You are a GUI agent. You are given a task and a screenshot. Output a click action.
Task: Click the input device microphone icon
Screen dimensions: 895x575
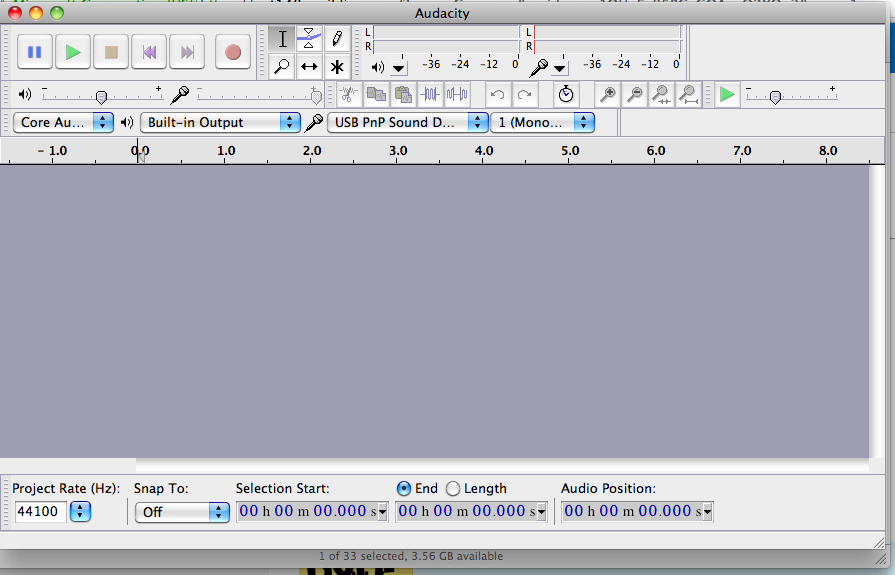313,122
